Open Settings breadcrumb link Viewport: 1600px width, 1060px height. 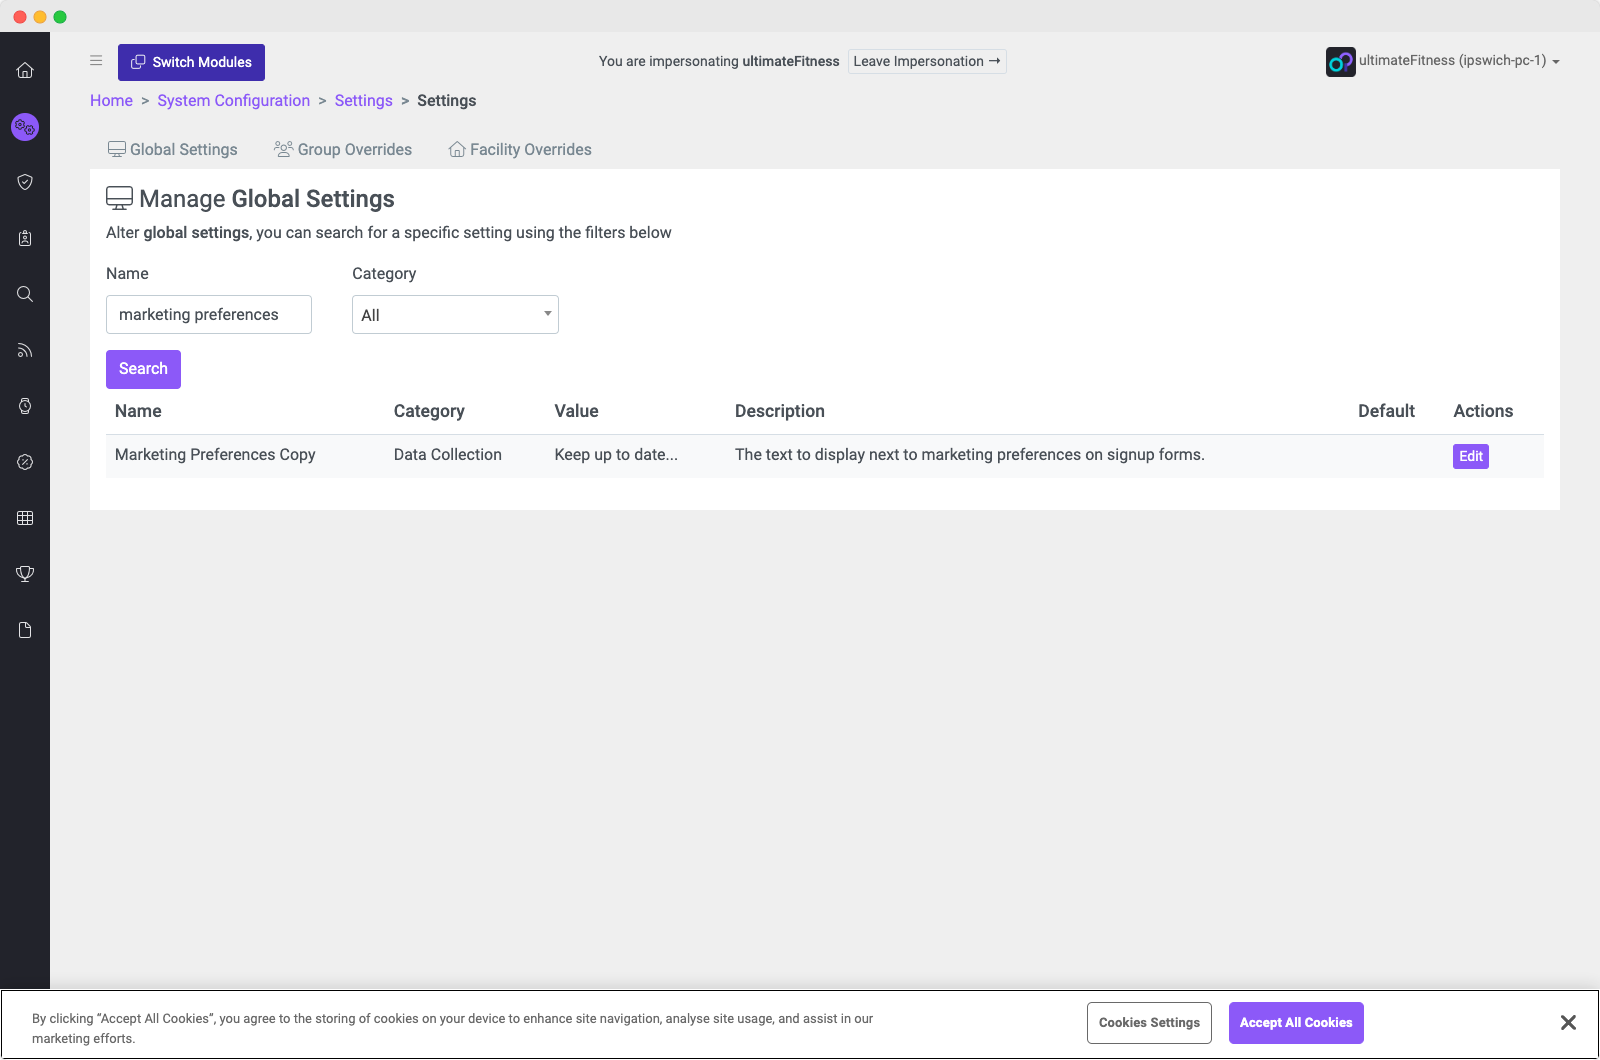click(363, 100)
